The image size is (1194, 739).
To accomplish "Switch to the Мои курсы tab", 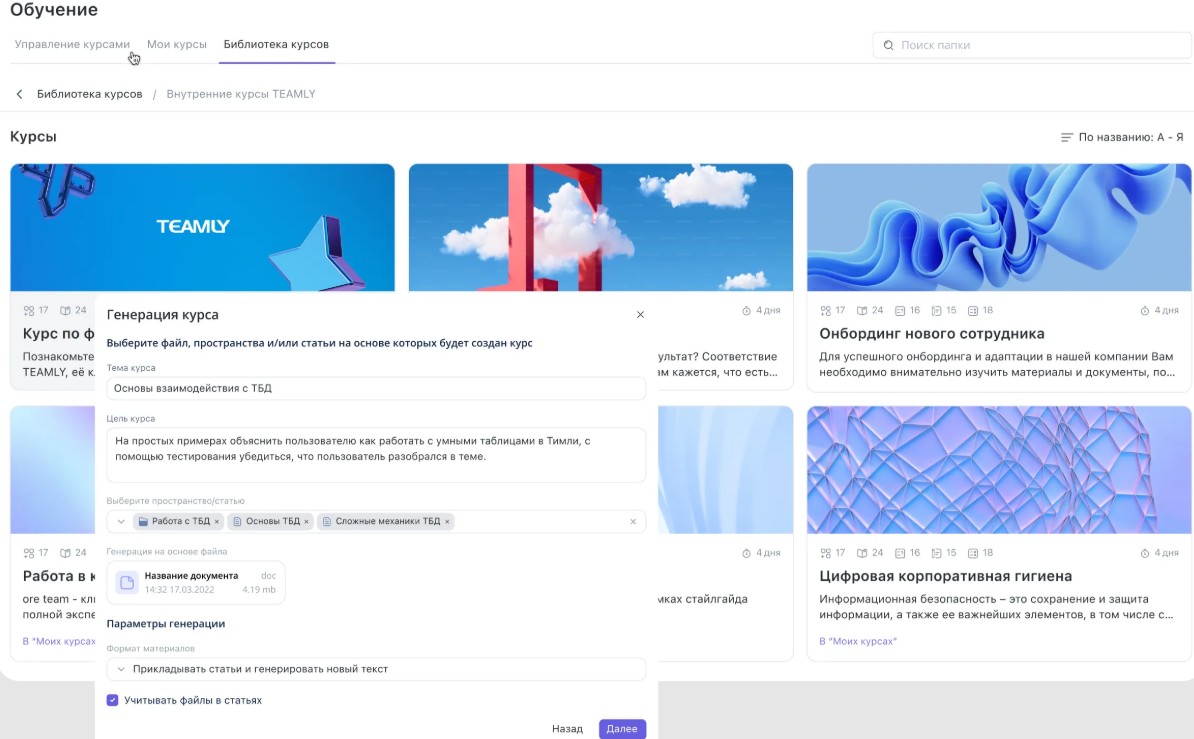I will tap(177, 45).
